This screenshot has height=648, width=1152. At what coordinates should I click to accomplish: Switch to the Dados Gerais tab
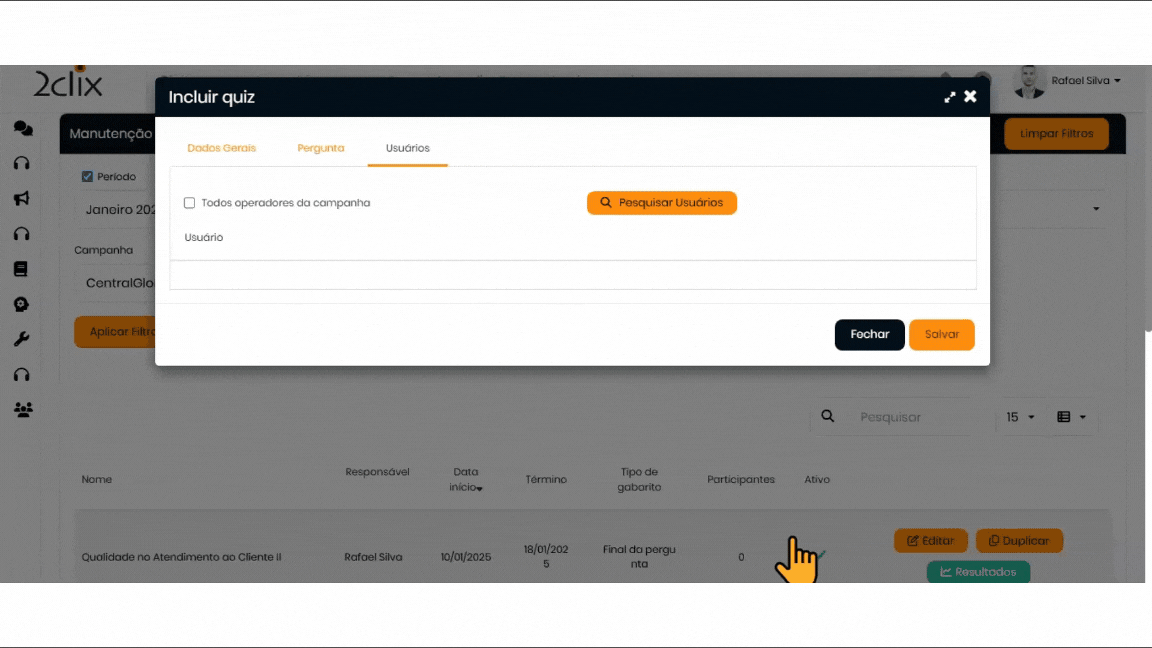tap(222, 148)
